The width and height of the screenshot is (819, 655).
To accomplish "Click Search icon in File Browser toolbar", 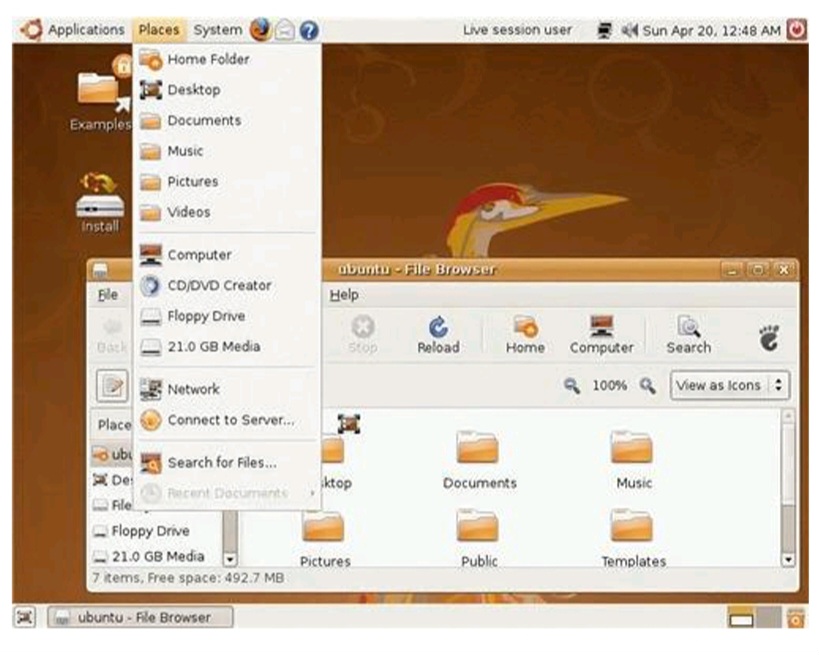I will 688,334.
